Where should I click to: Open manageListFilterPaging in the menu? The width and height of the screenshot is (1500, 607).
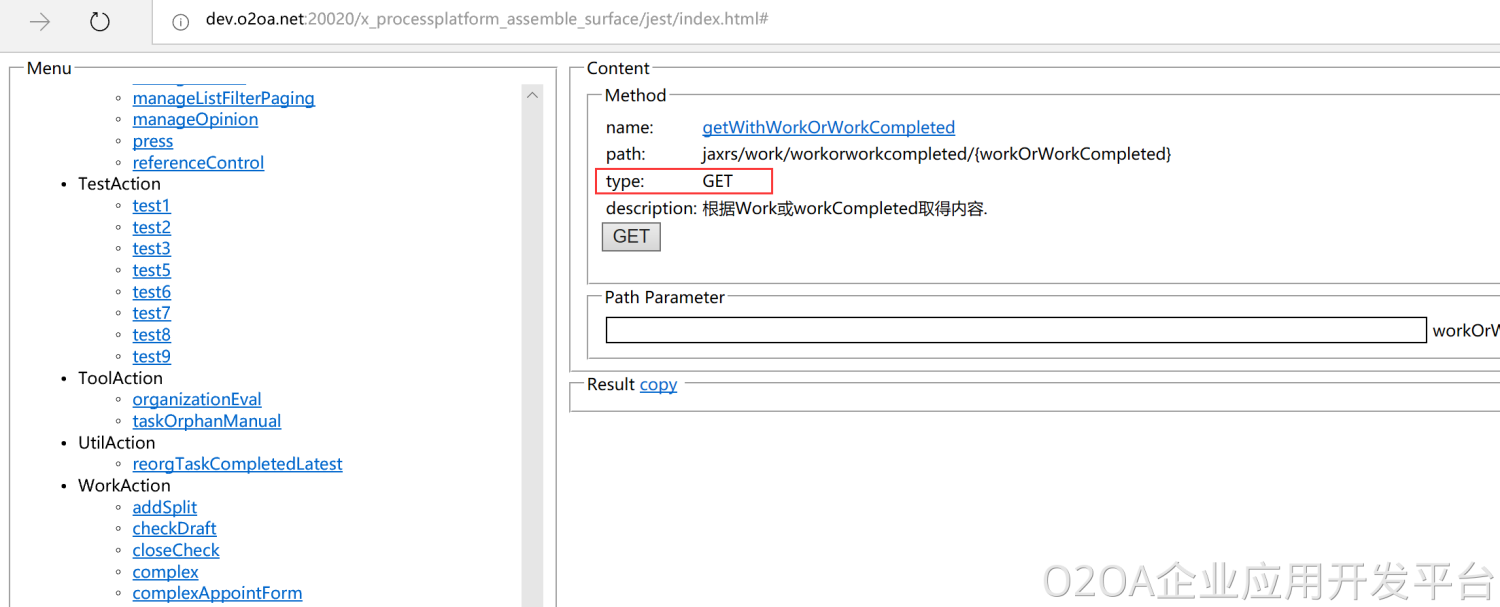click(223, 98)
